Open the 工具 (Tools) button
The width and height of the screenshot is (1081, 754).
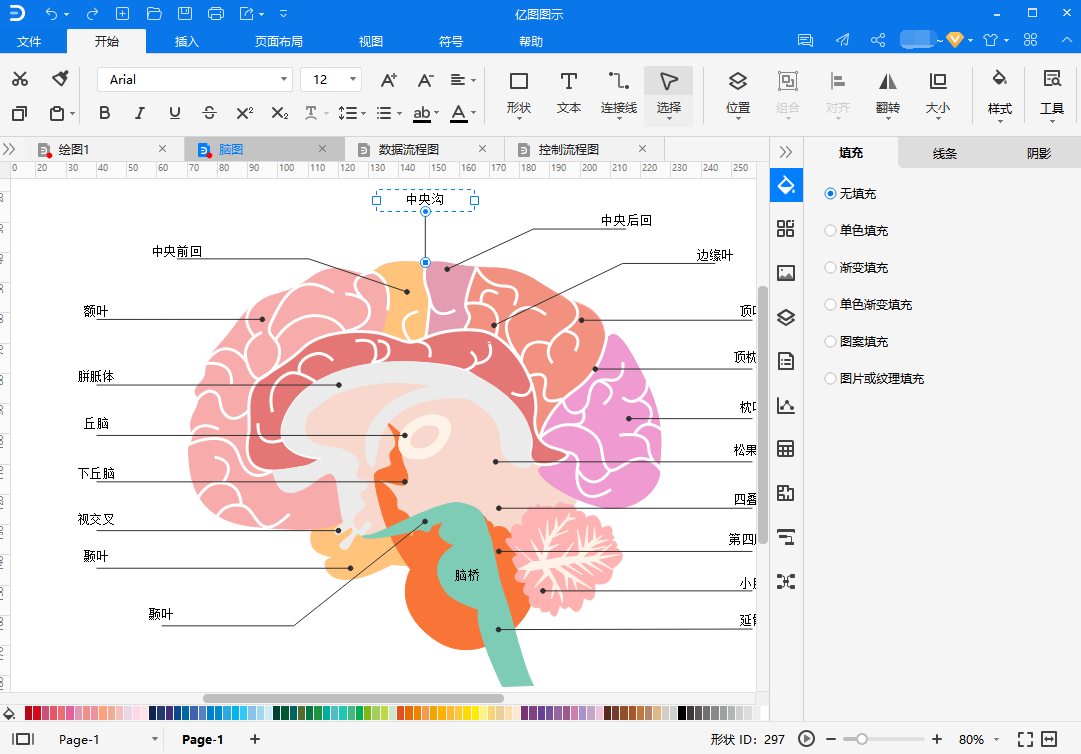click(x=1051, y=95)
